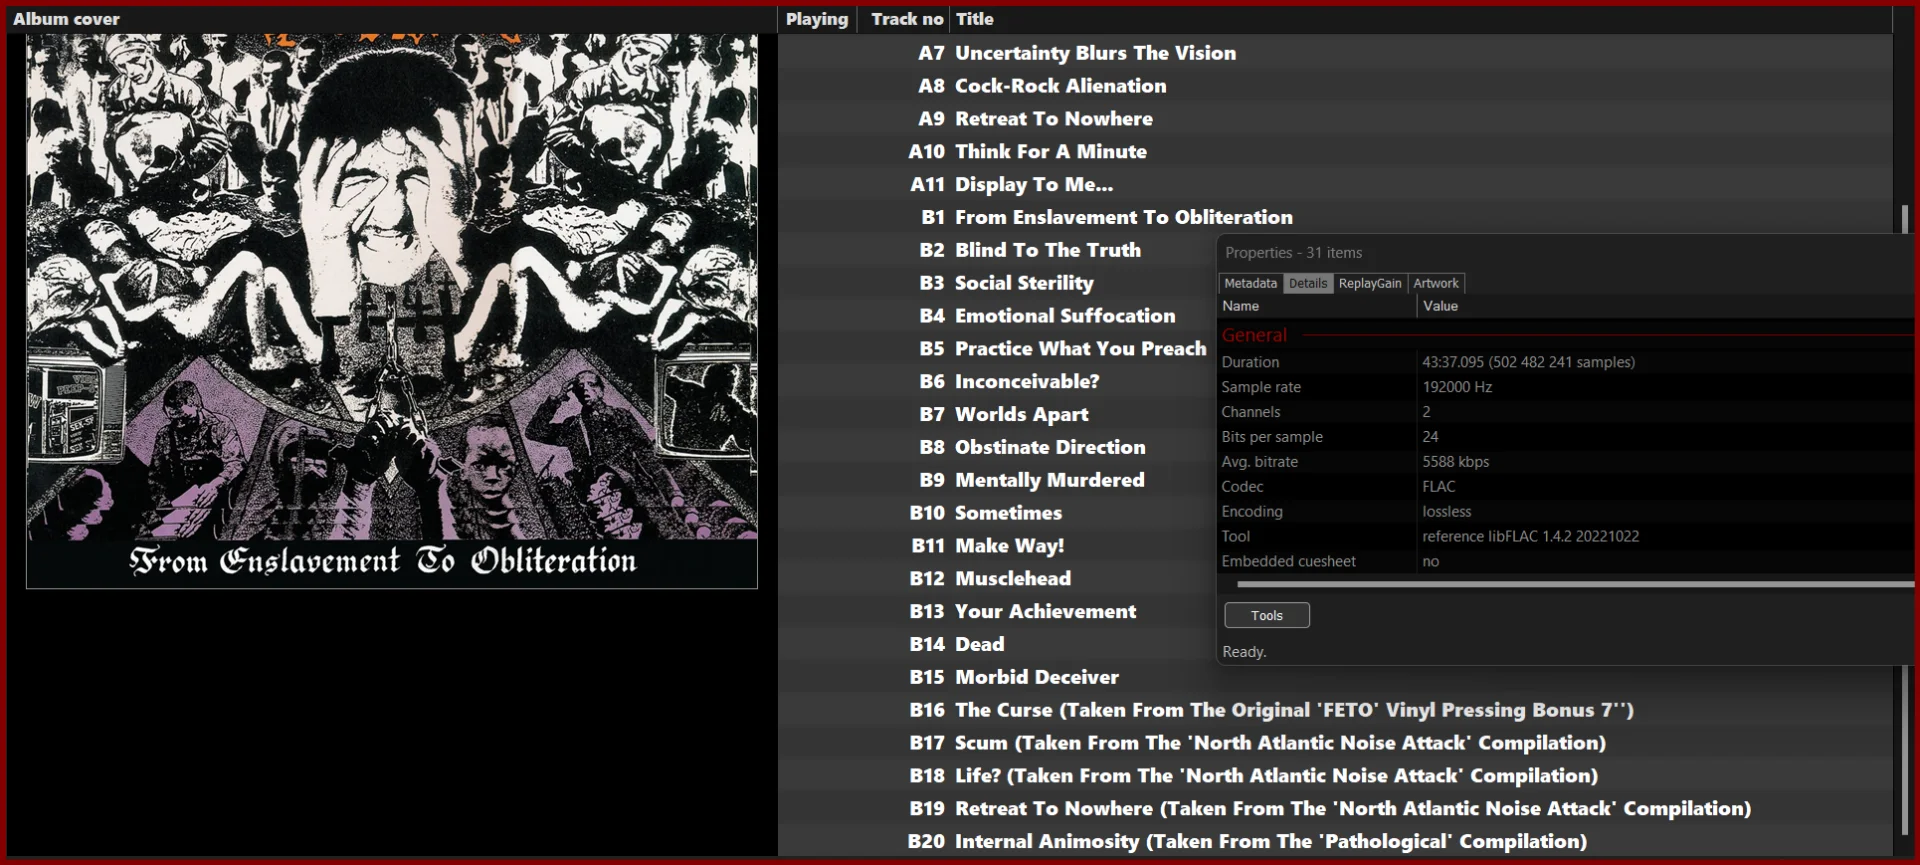Sort by the Title column header
The image size is (1920, 865).
(x=1420, y=19)
